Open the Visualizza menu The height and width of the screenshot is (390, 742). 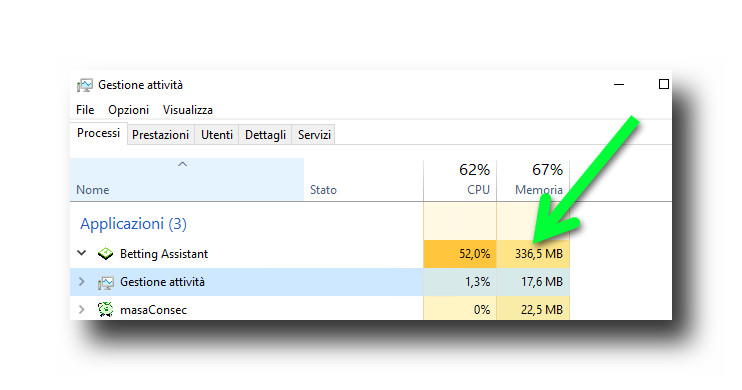188,110
